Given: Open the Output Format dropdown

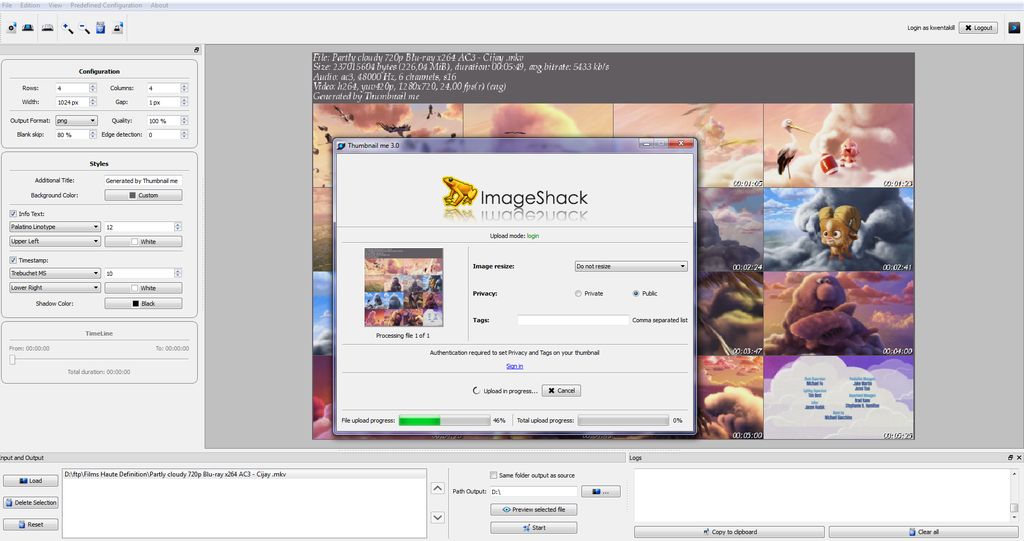Looking at the screenshot, I should tap(76, 120).
